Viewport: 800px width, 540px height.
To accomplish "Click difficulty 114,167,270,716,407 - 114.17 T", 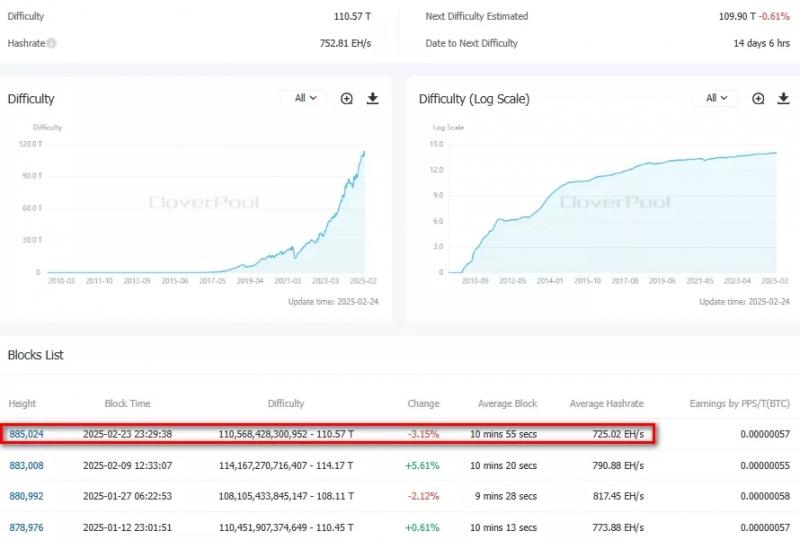I will coord(286,465).
